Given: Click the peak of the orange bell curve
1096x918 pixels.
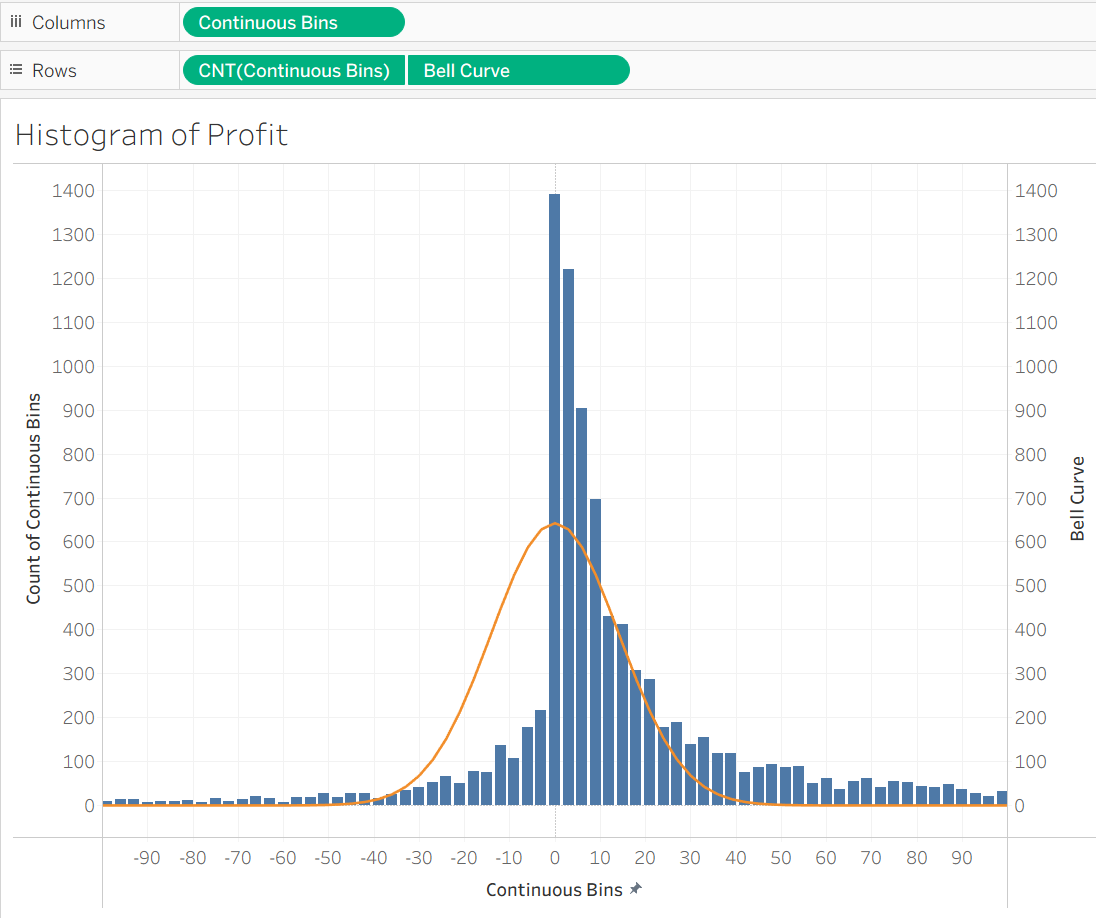Looking at the screenshot, I should [555, 524].
